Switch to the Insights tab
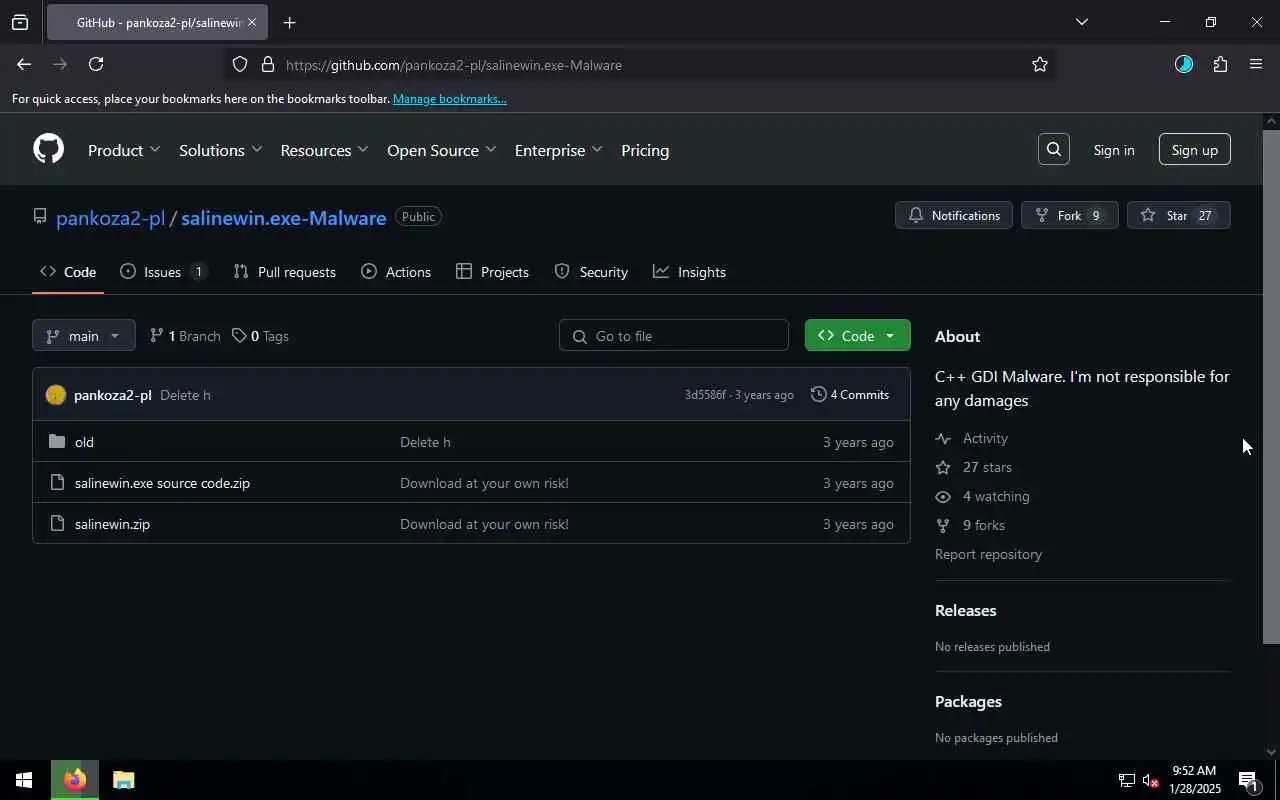Viewport: 1280px width, 800px height. click(689, 272)
